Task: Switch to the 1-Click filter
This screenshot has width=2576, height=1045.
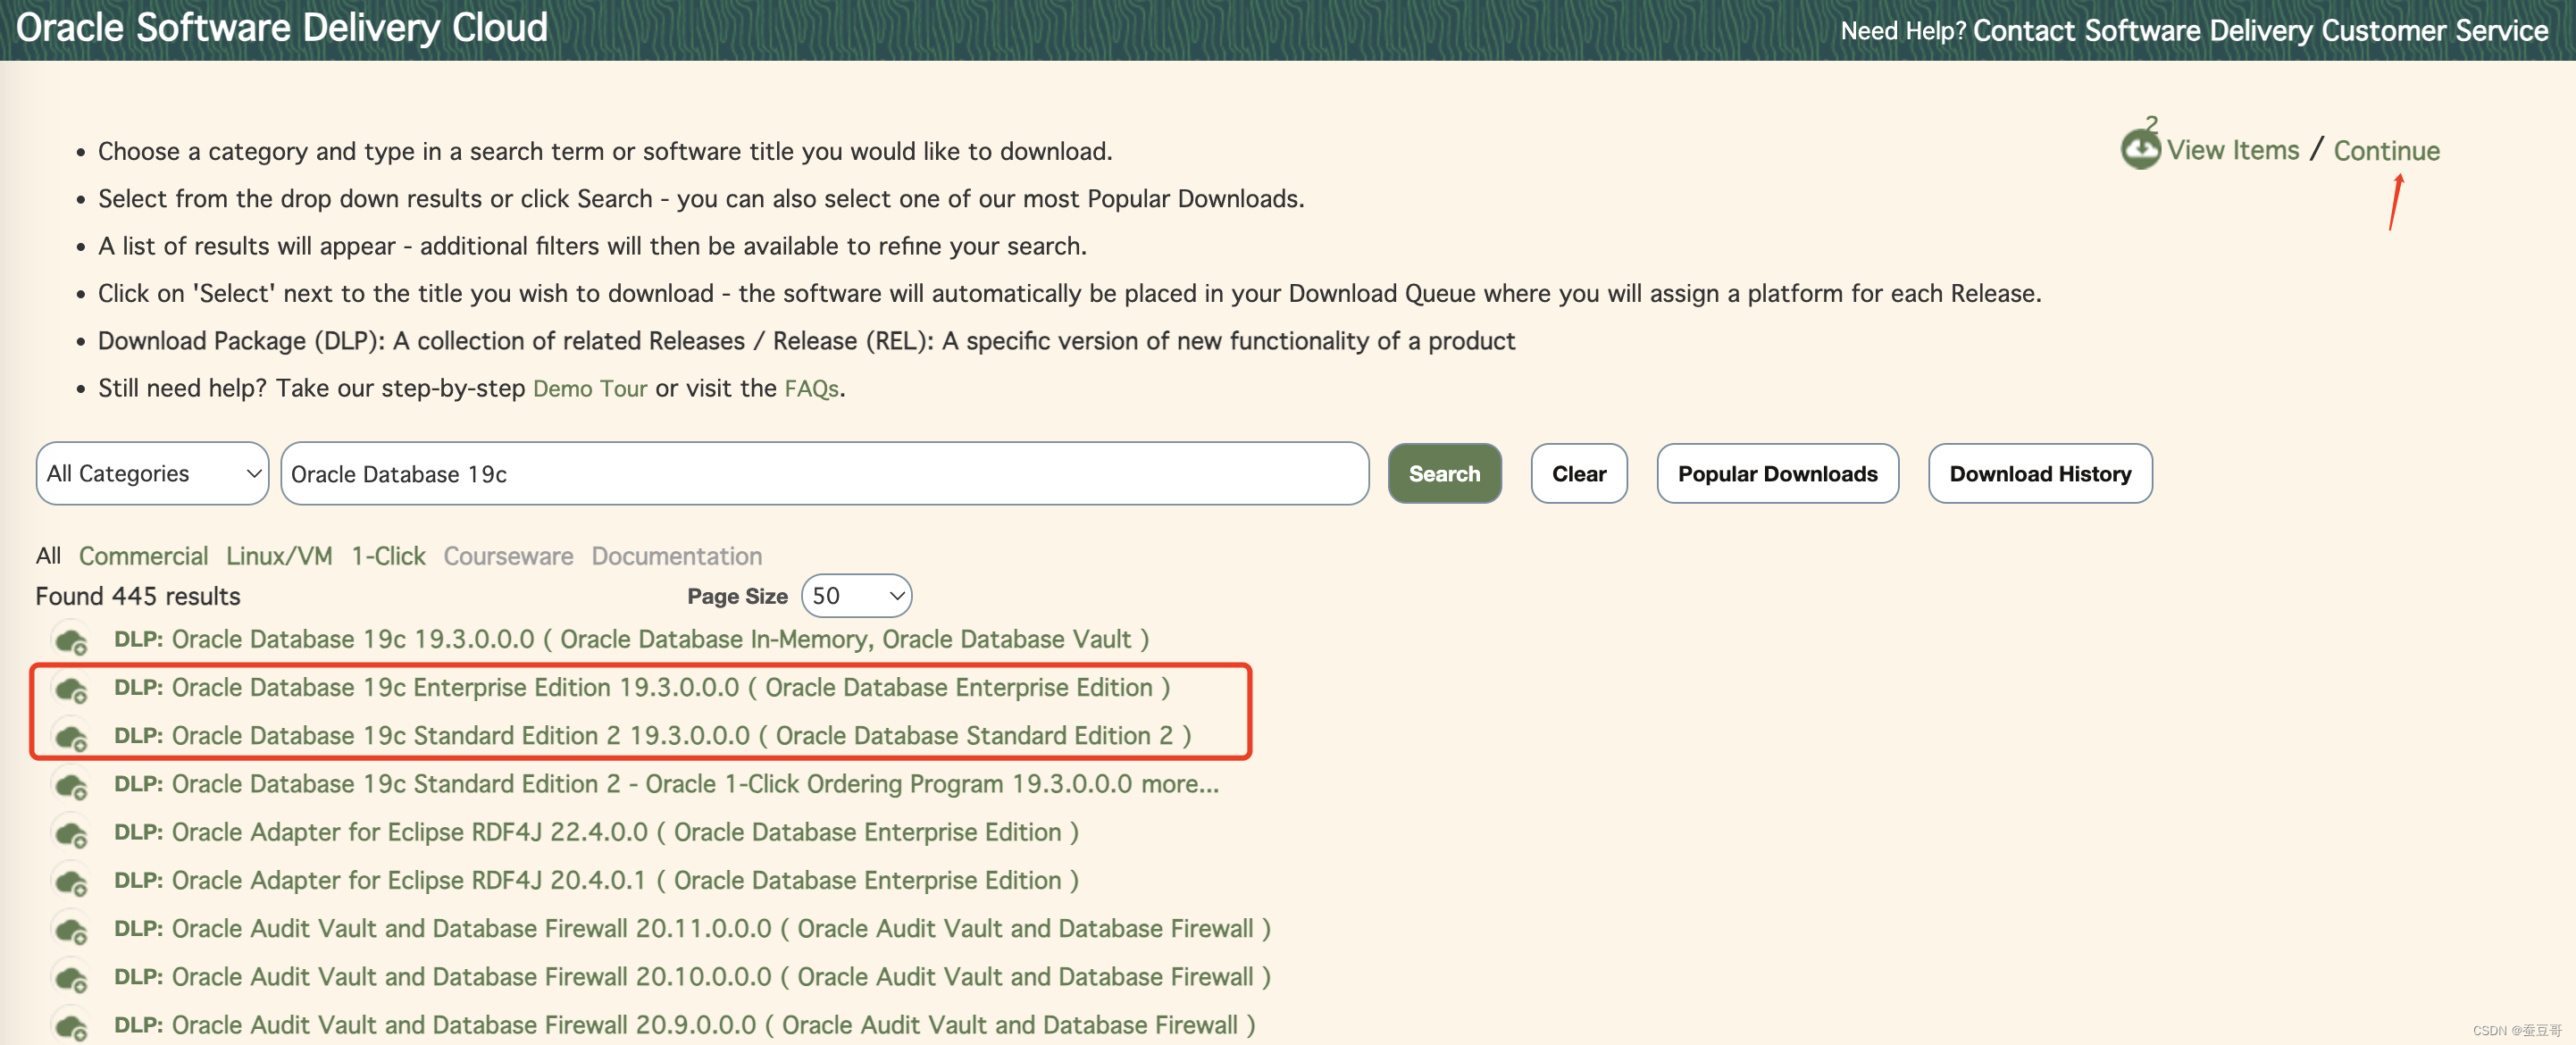Action: coord(388,556)
